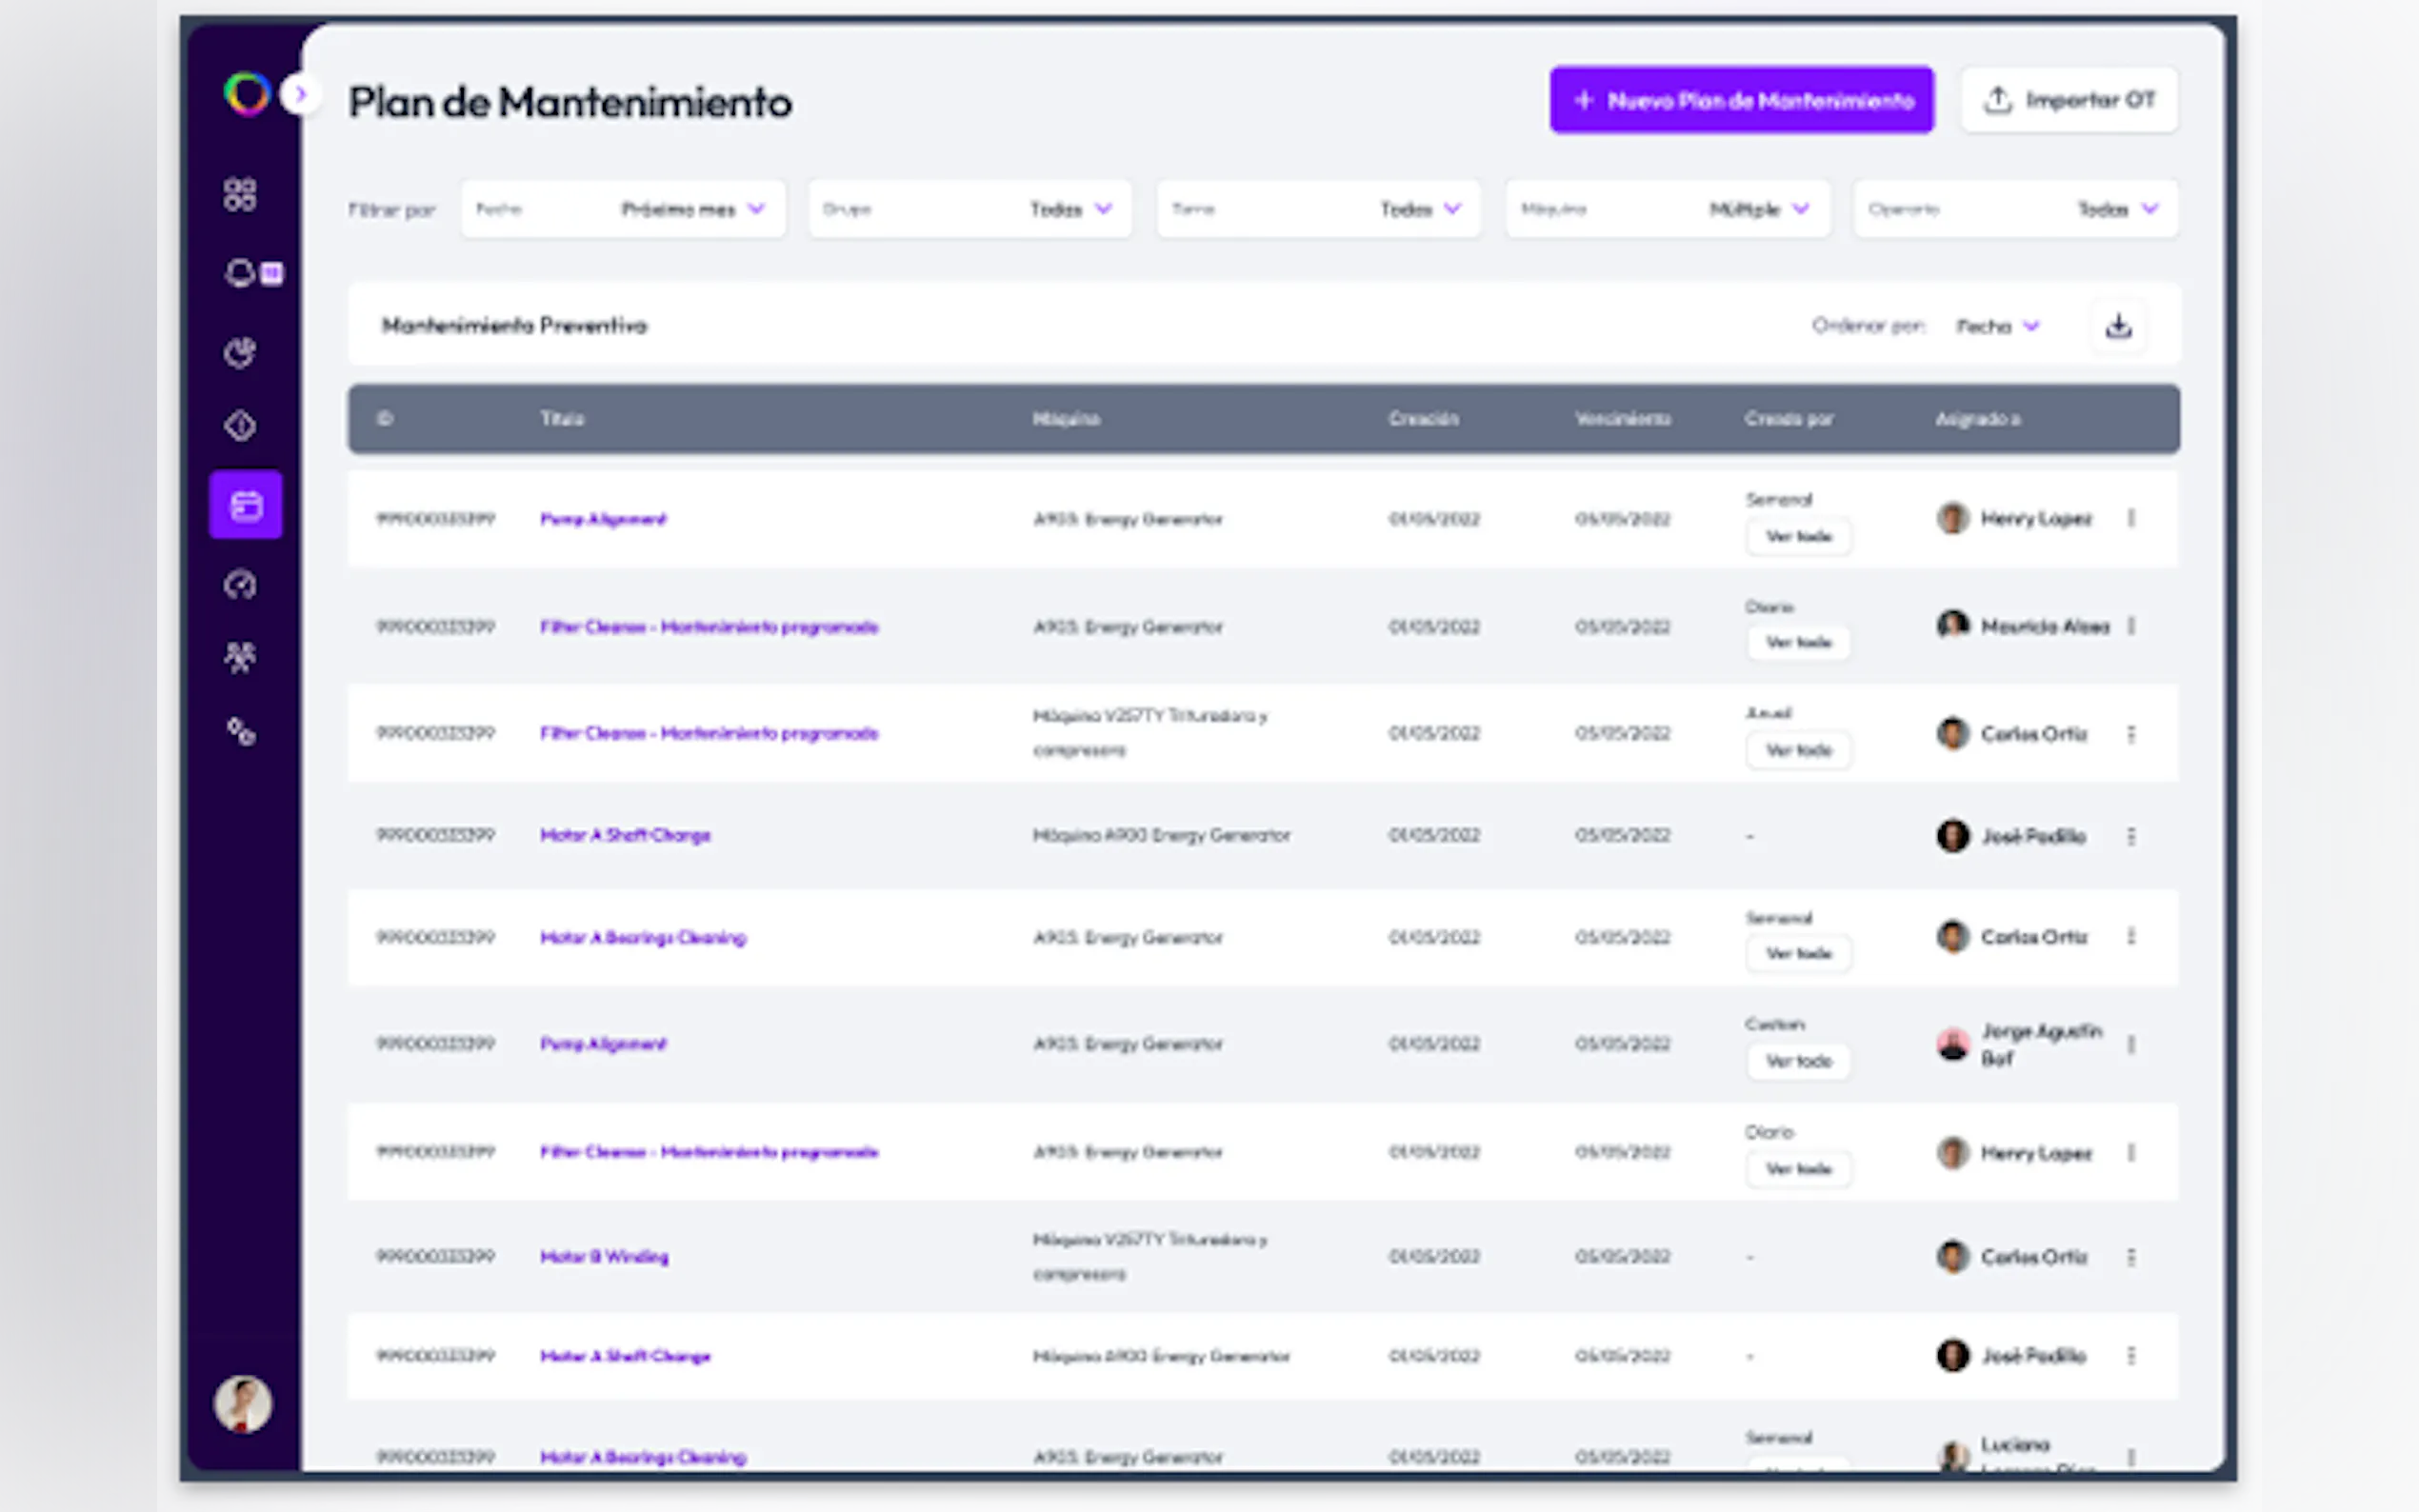Open the dashboard grid icon in sidebar

pos(240,194)
